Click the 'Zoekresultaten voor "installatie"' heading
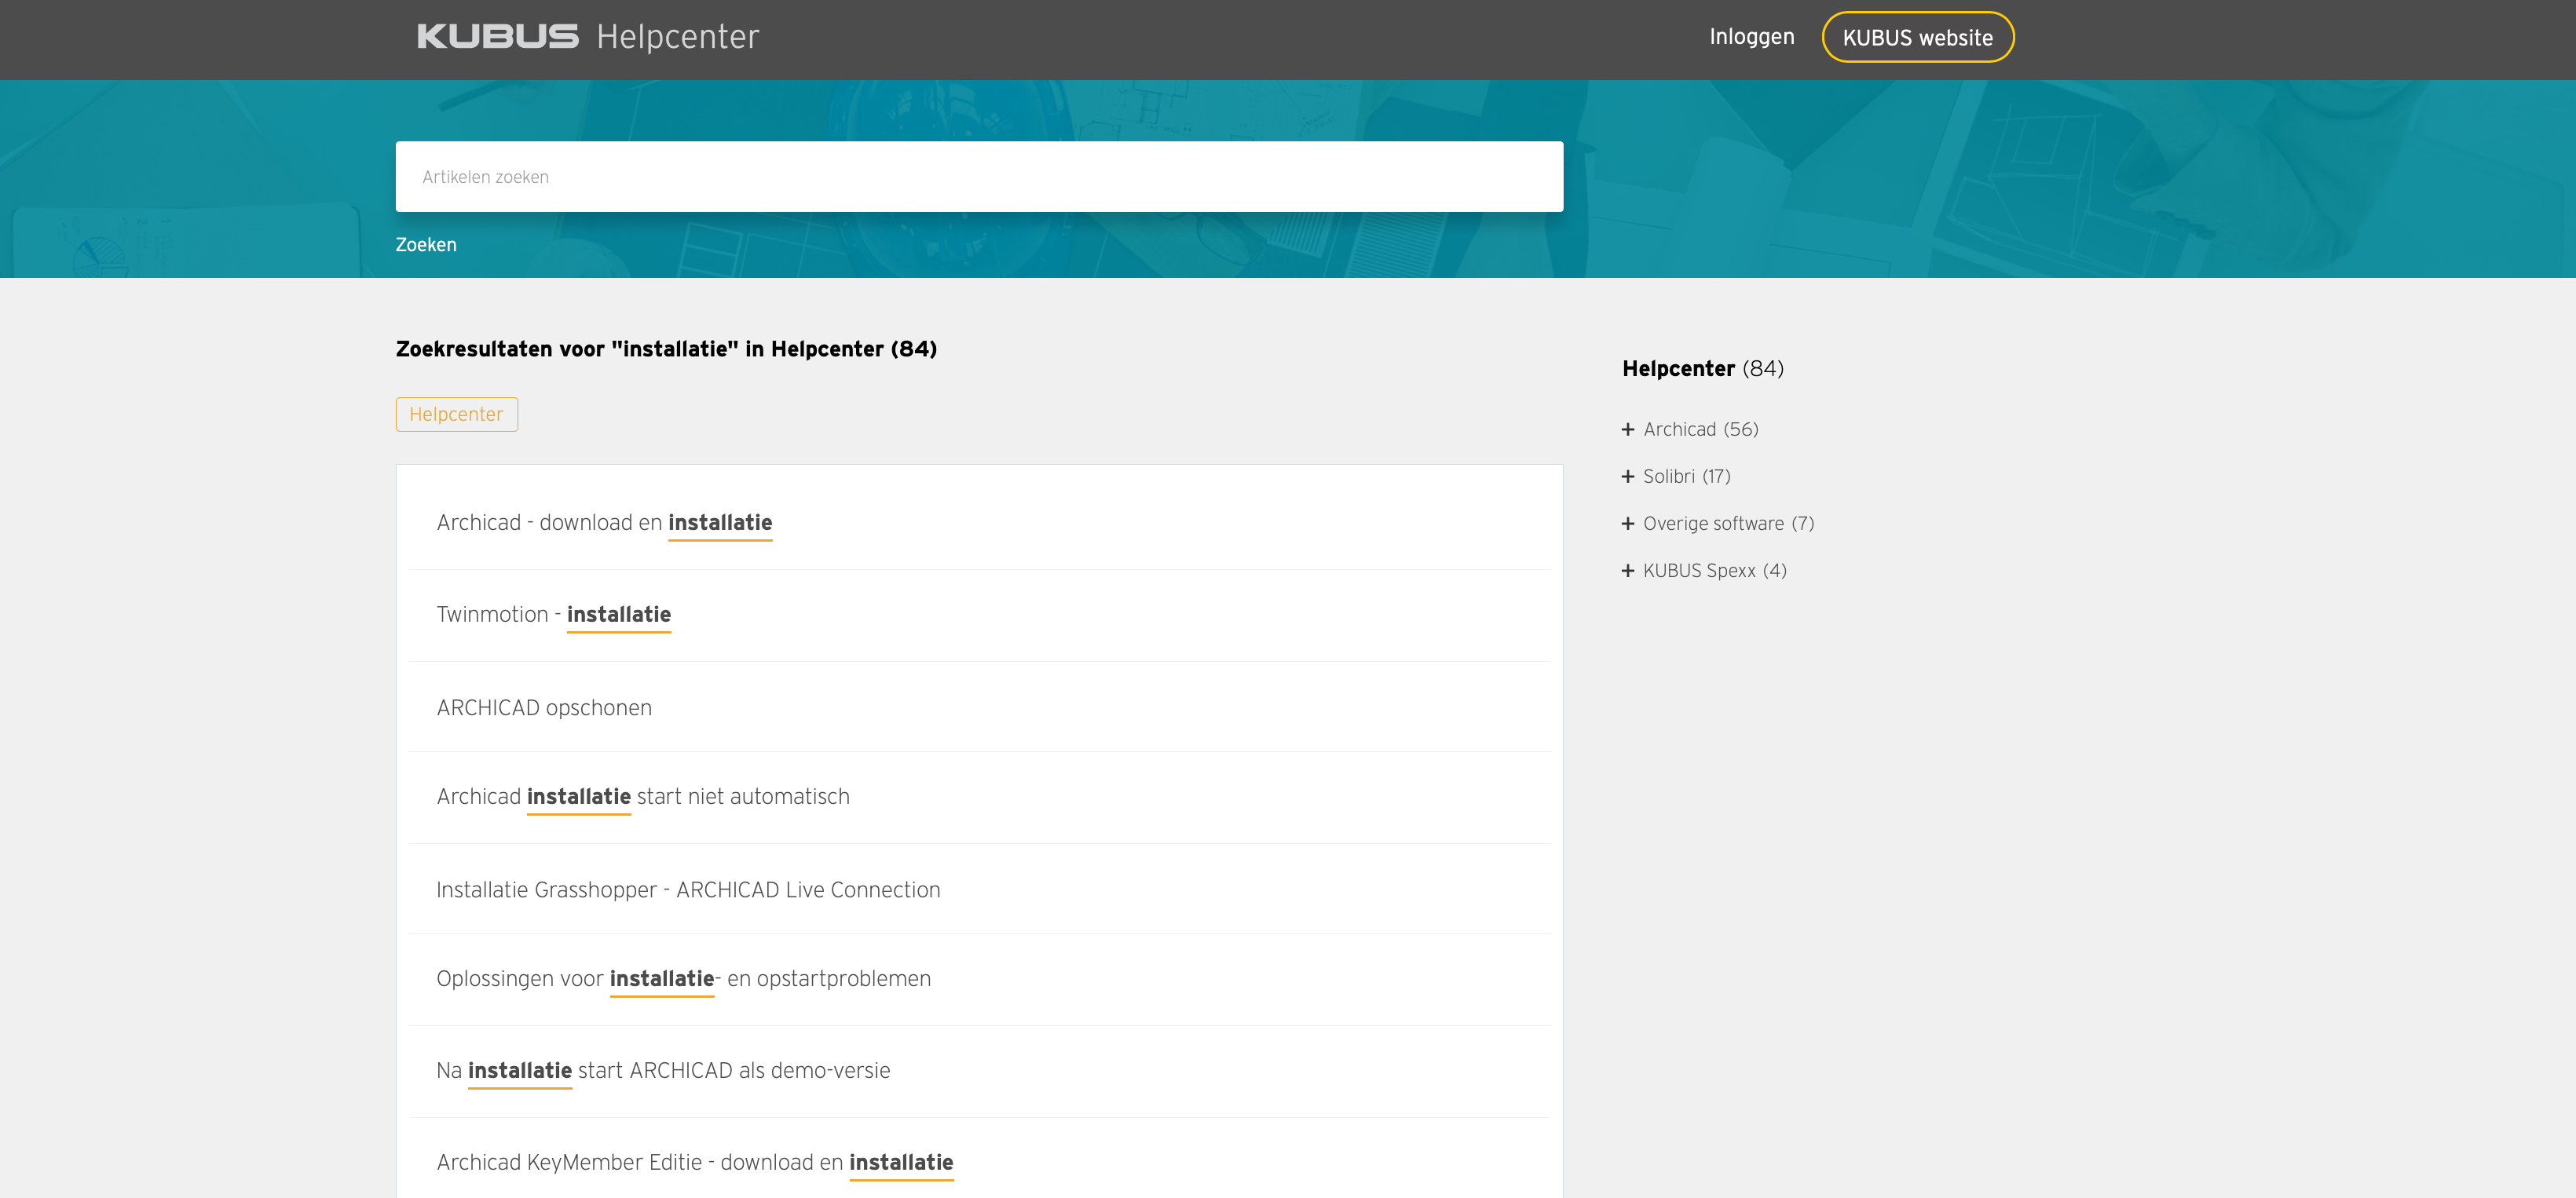 [666, 349]
